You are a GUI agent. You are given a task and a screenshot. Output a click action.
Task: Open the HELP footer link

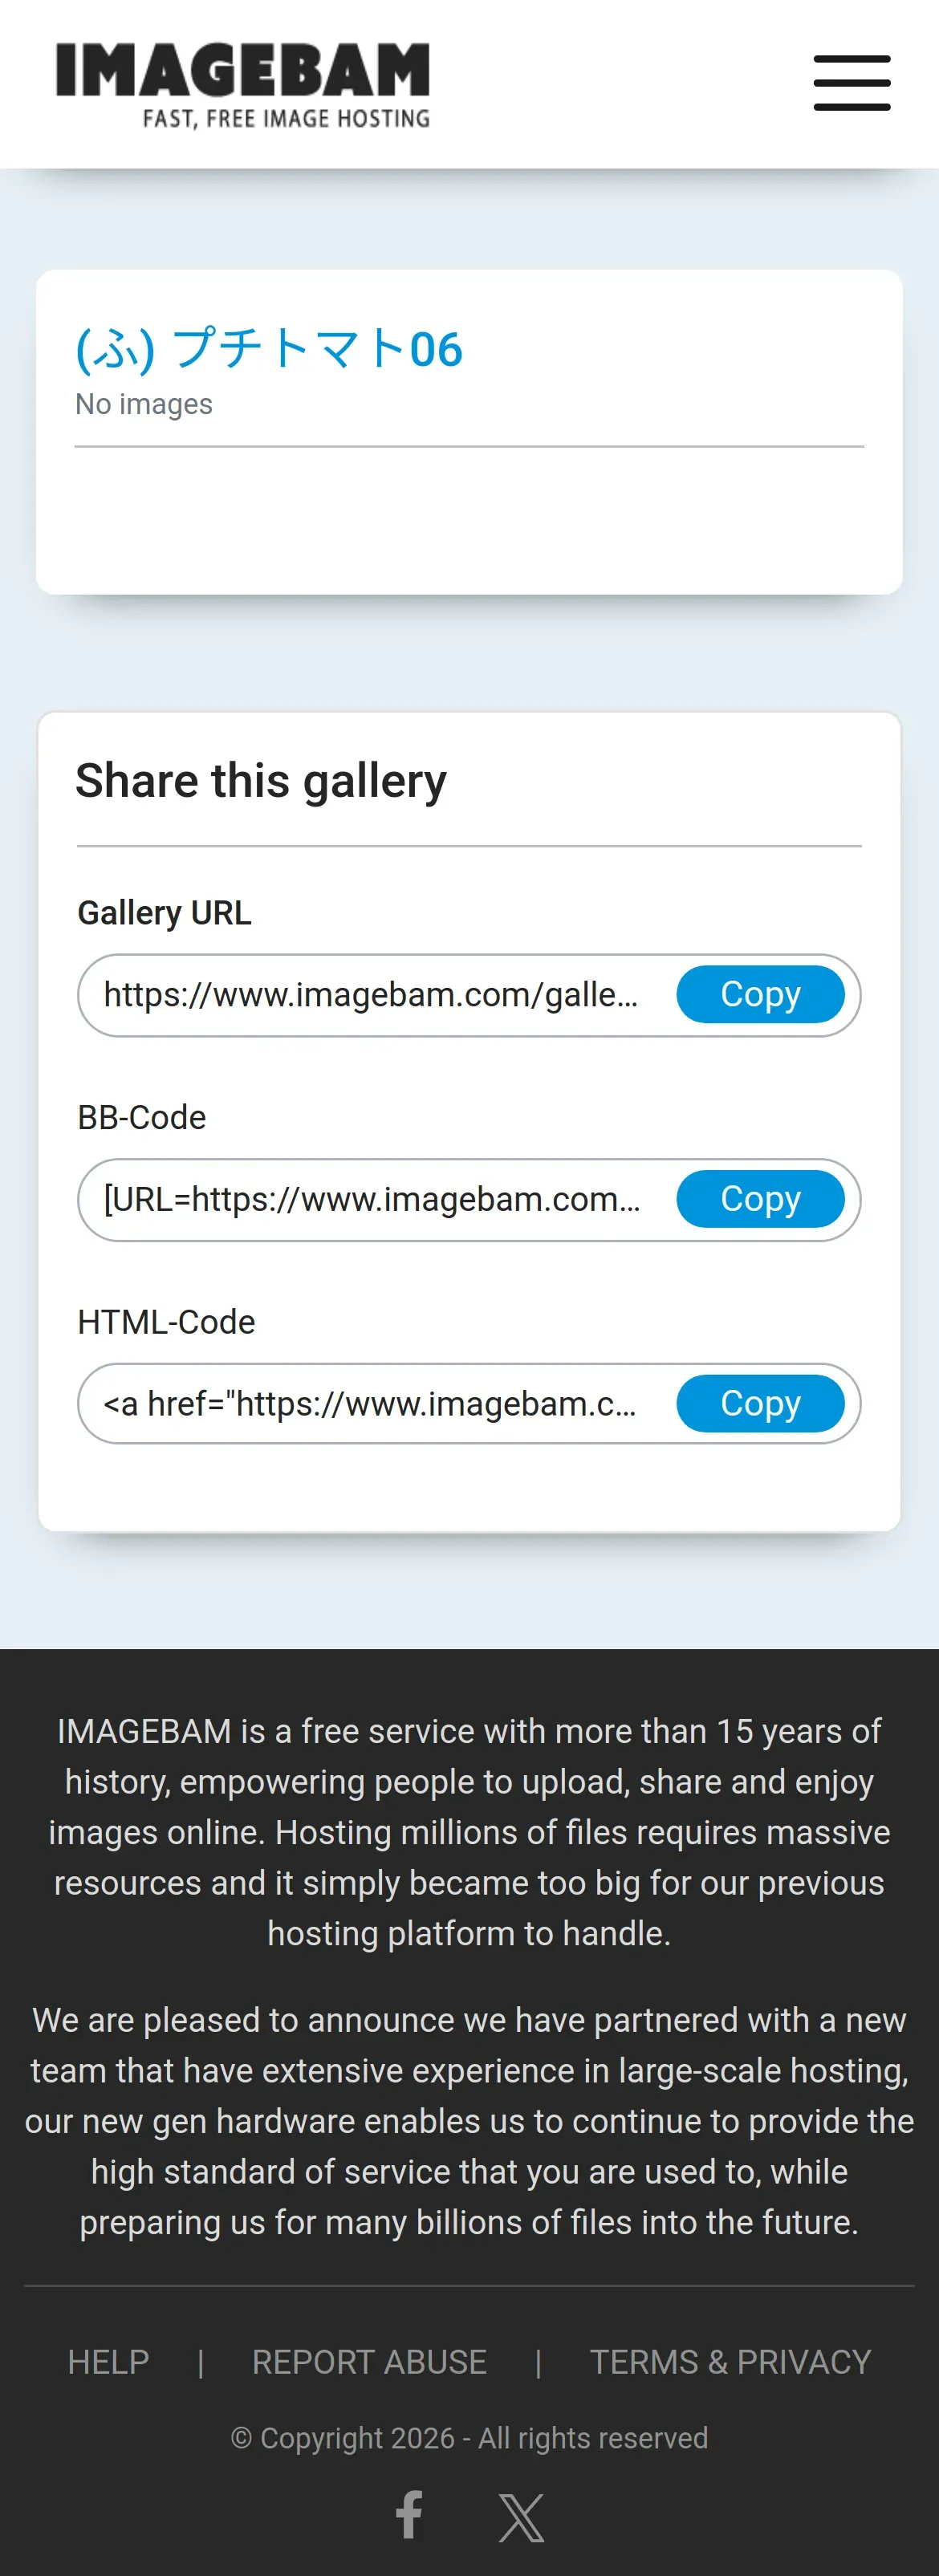click(108, 2362)
